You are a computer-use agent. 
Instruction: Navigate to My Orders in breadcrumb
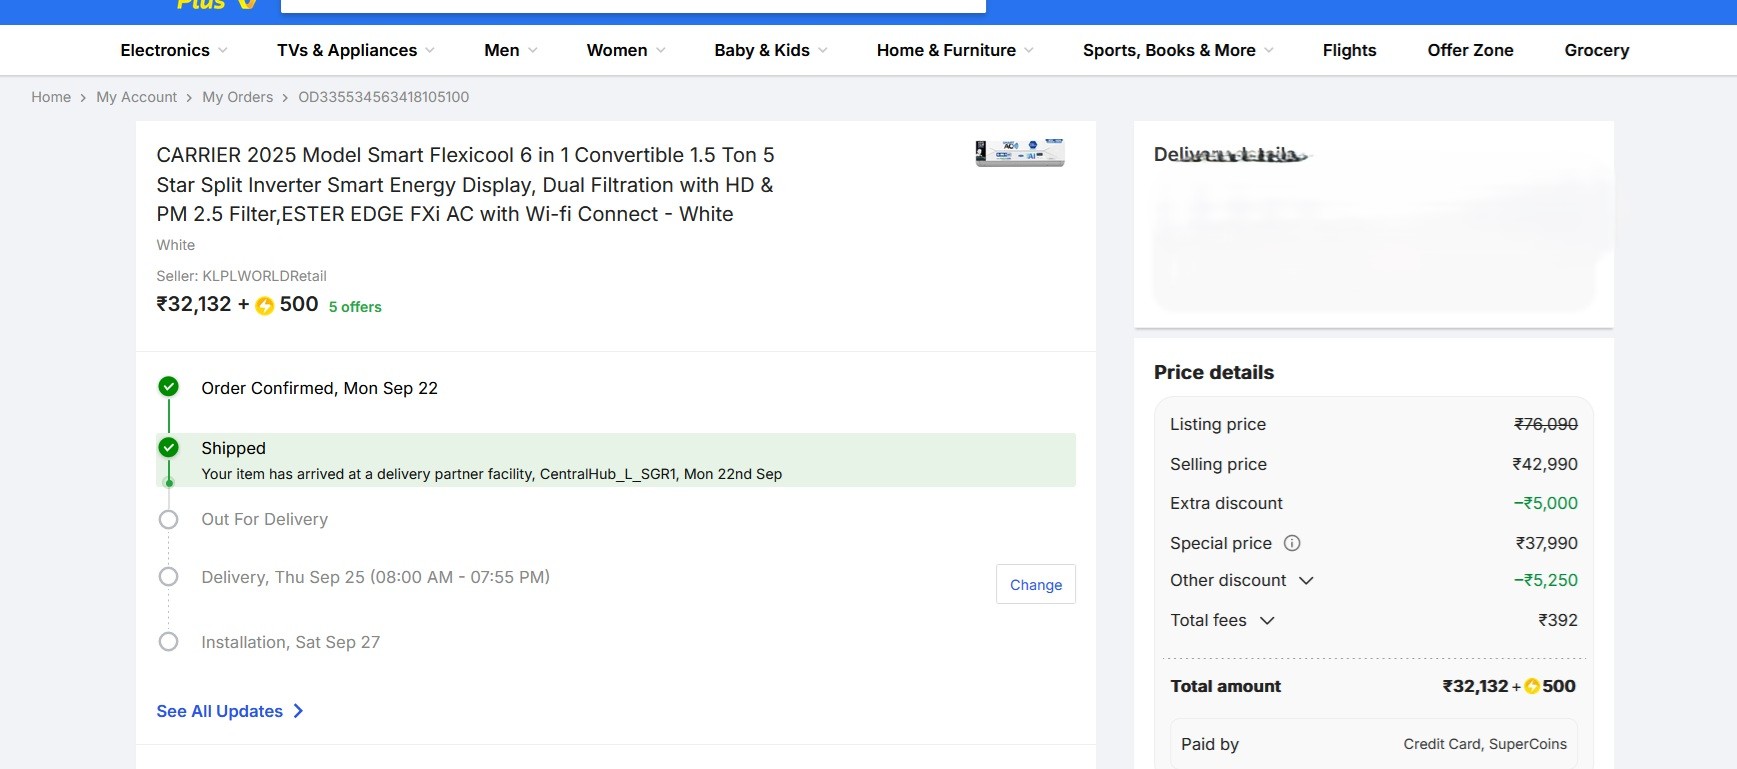click(x=237, y=97)
